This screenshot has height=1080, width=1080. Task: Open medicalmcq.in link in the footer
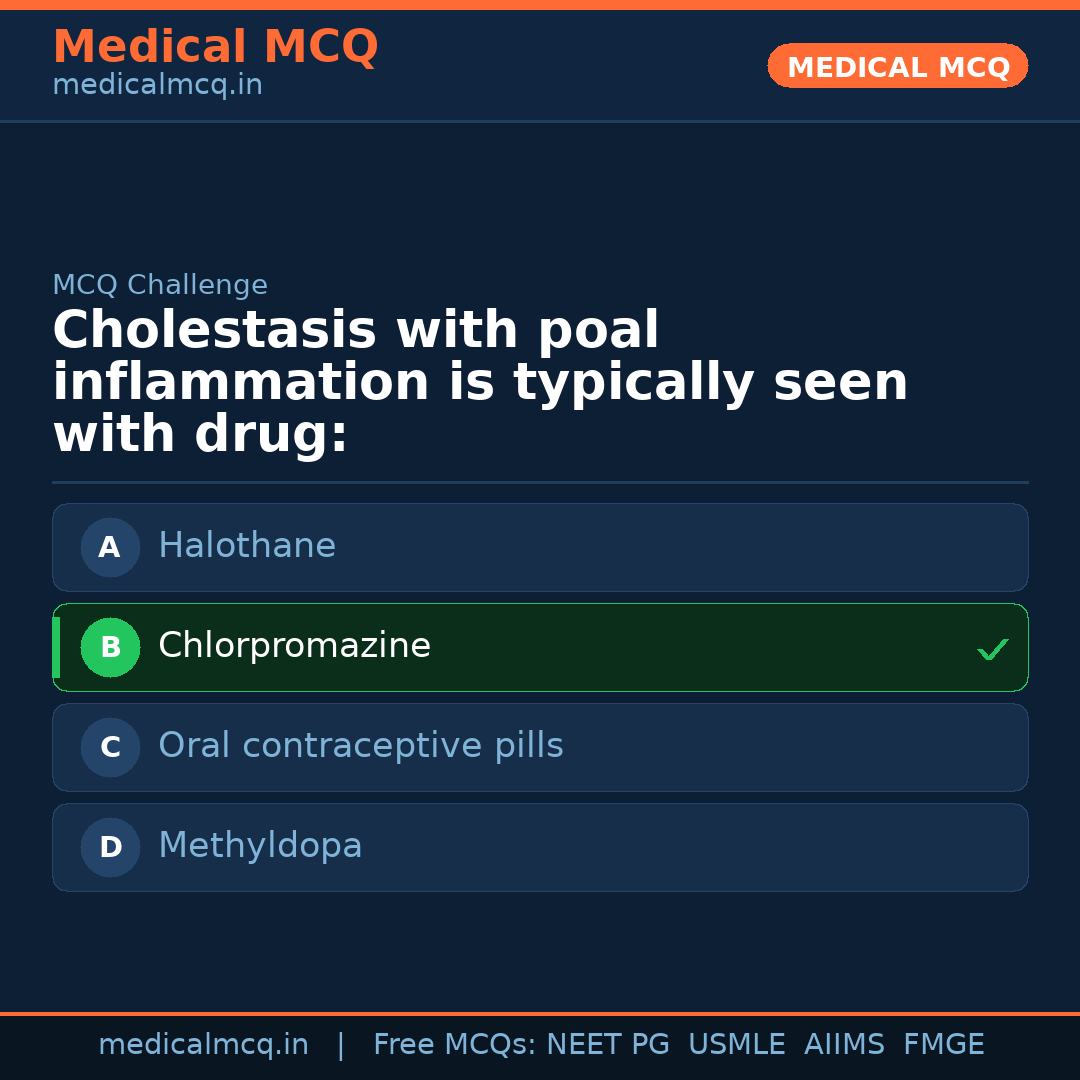(x=203, y=1045)
